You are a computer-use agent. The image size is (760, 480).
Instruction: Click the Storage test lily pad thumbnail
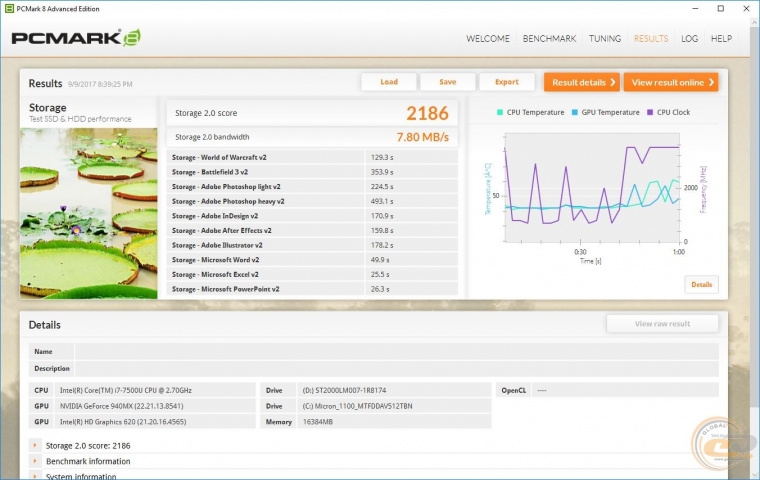89,213
